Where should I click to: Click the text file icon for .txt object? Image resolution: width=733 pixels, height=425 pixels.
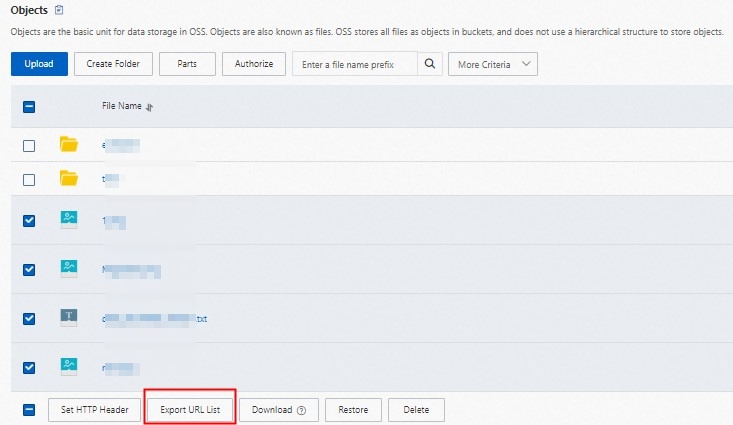[x=69, y=317]
